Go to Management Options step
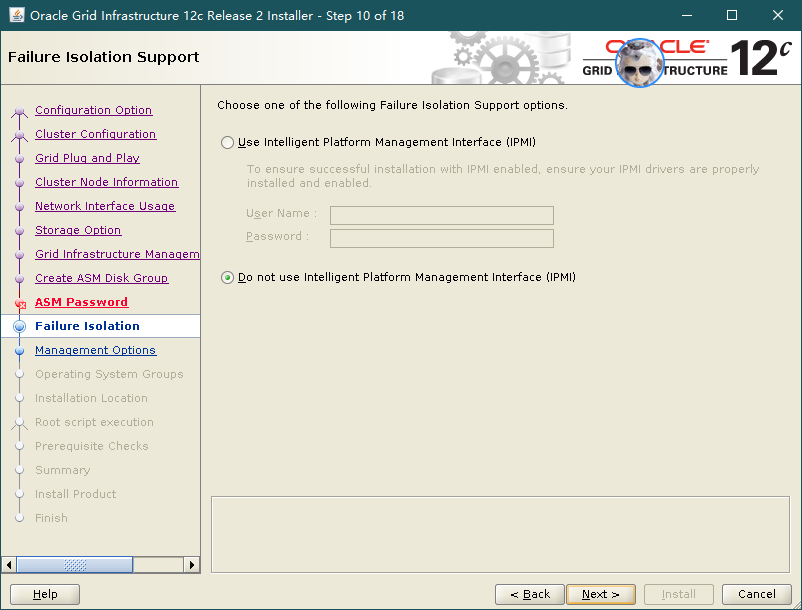Viewport: 802px width, 610px height. pyautogui.click(x=96, y=350)
